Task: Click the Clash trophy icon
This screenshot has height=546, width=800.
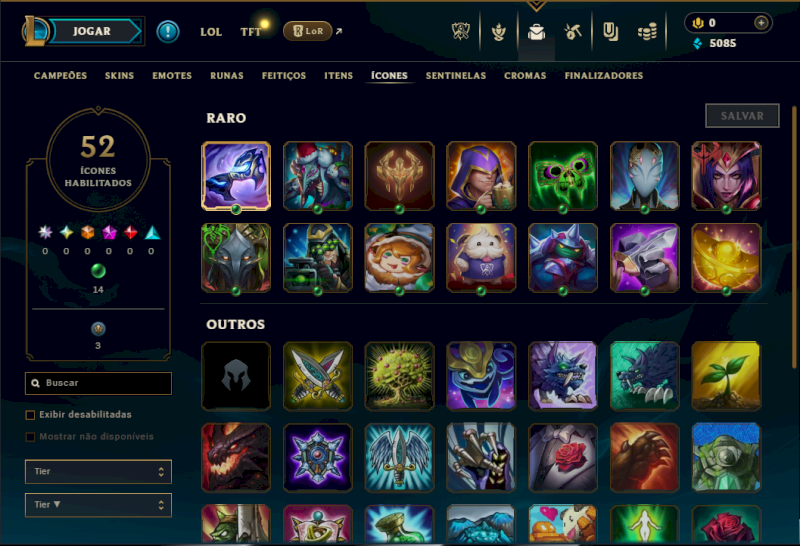Action: (x=461, y=32)
